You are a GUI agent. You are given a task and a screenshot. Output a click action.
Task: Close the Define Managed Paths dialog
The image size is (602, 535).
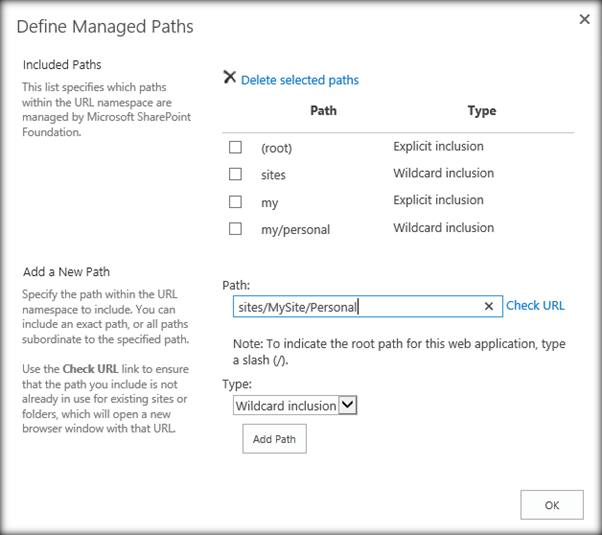point(584,19)
